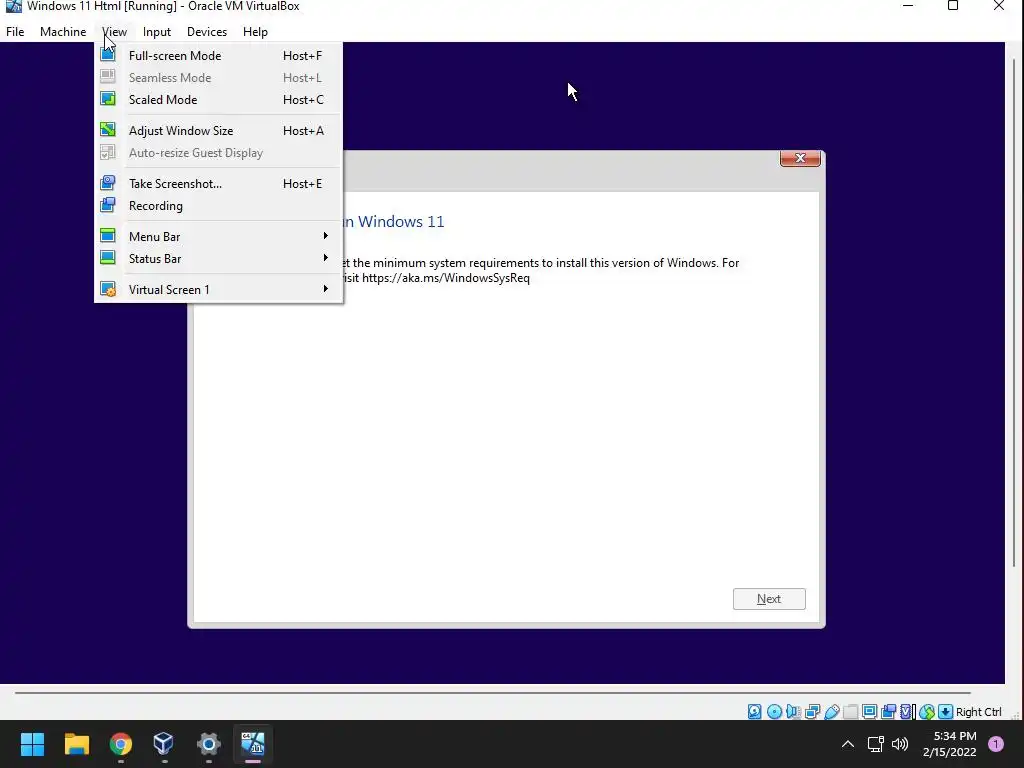Open the File menu

15,31
